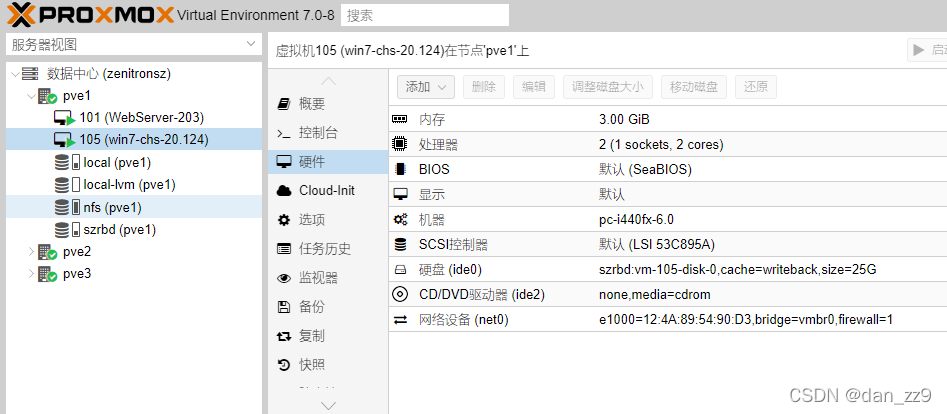Image resolution: width=947 pixels, height=414 pixels.
Task: Select nfs (pve1) storage entry text
Action: (x=112, y=207)
